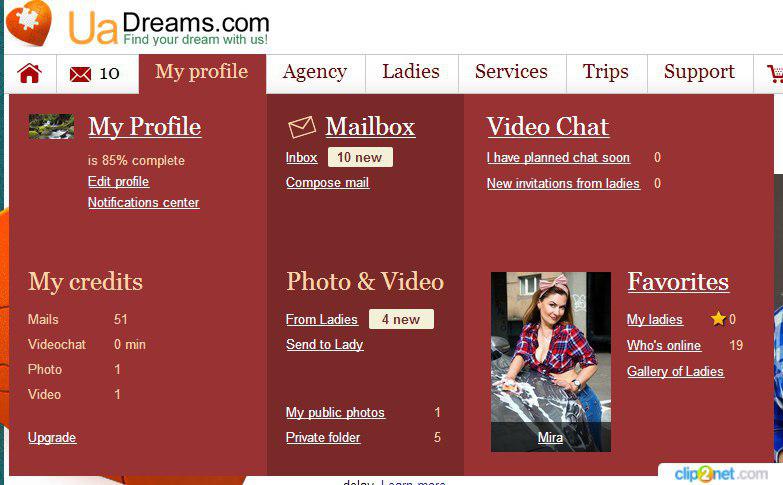The image size is (783, 485).
Task: Click the Private folder count 5
Action: click(437, 438)
